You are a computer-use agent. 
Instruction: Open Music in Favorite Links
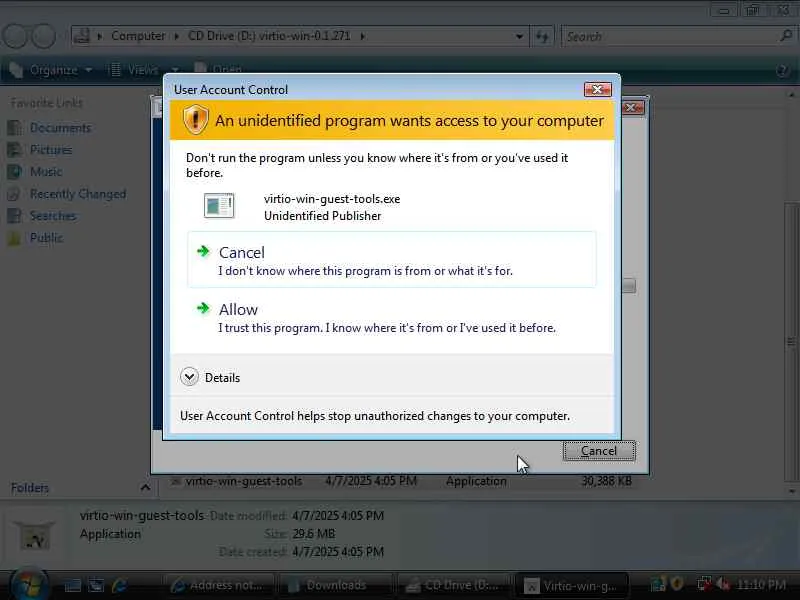[x=46, y=172]
